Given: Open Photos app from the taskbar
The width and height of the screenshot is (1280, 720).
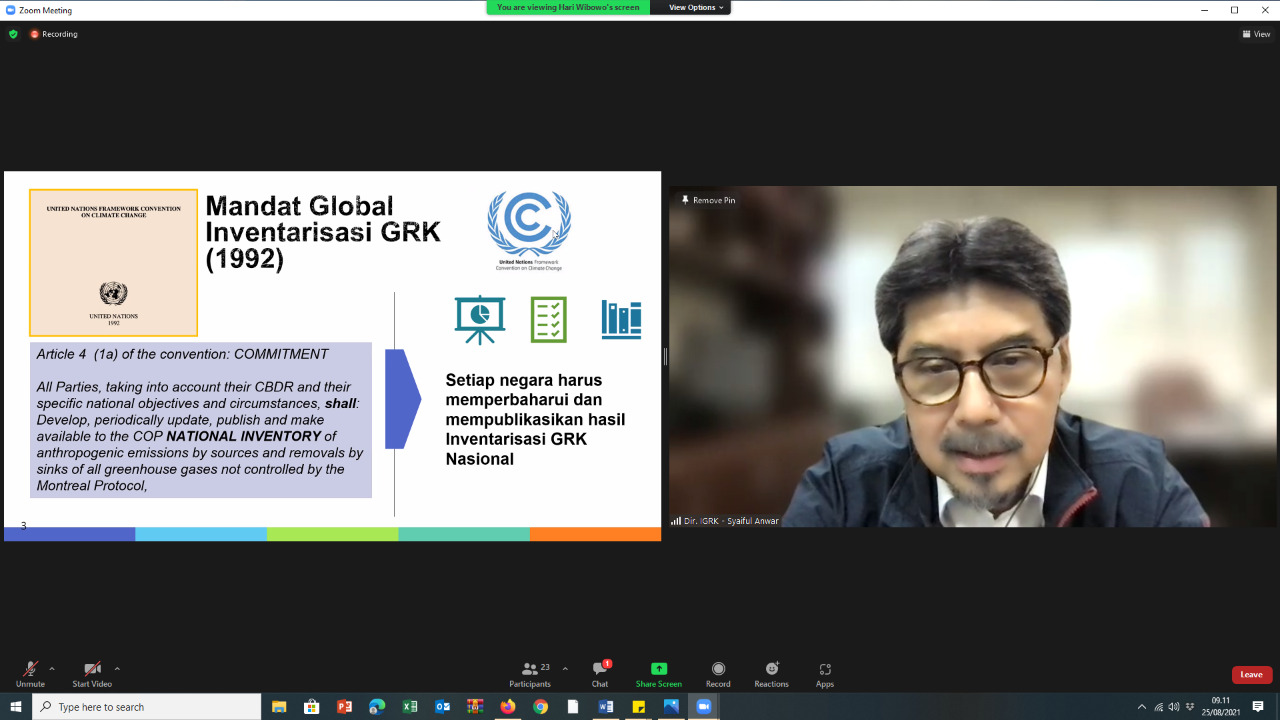Looking at the screenshot, I should coord(671,707).
